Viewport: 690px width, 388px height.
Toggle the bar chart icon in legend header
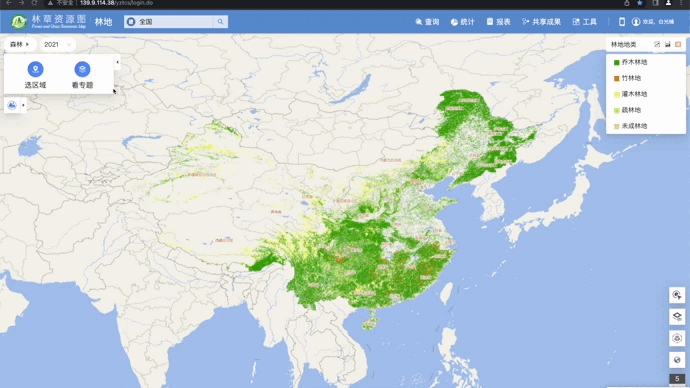point(668,44)
